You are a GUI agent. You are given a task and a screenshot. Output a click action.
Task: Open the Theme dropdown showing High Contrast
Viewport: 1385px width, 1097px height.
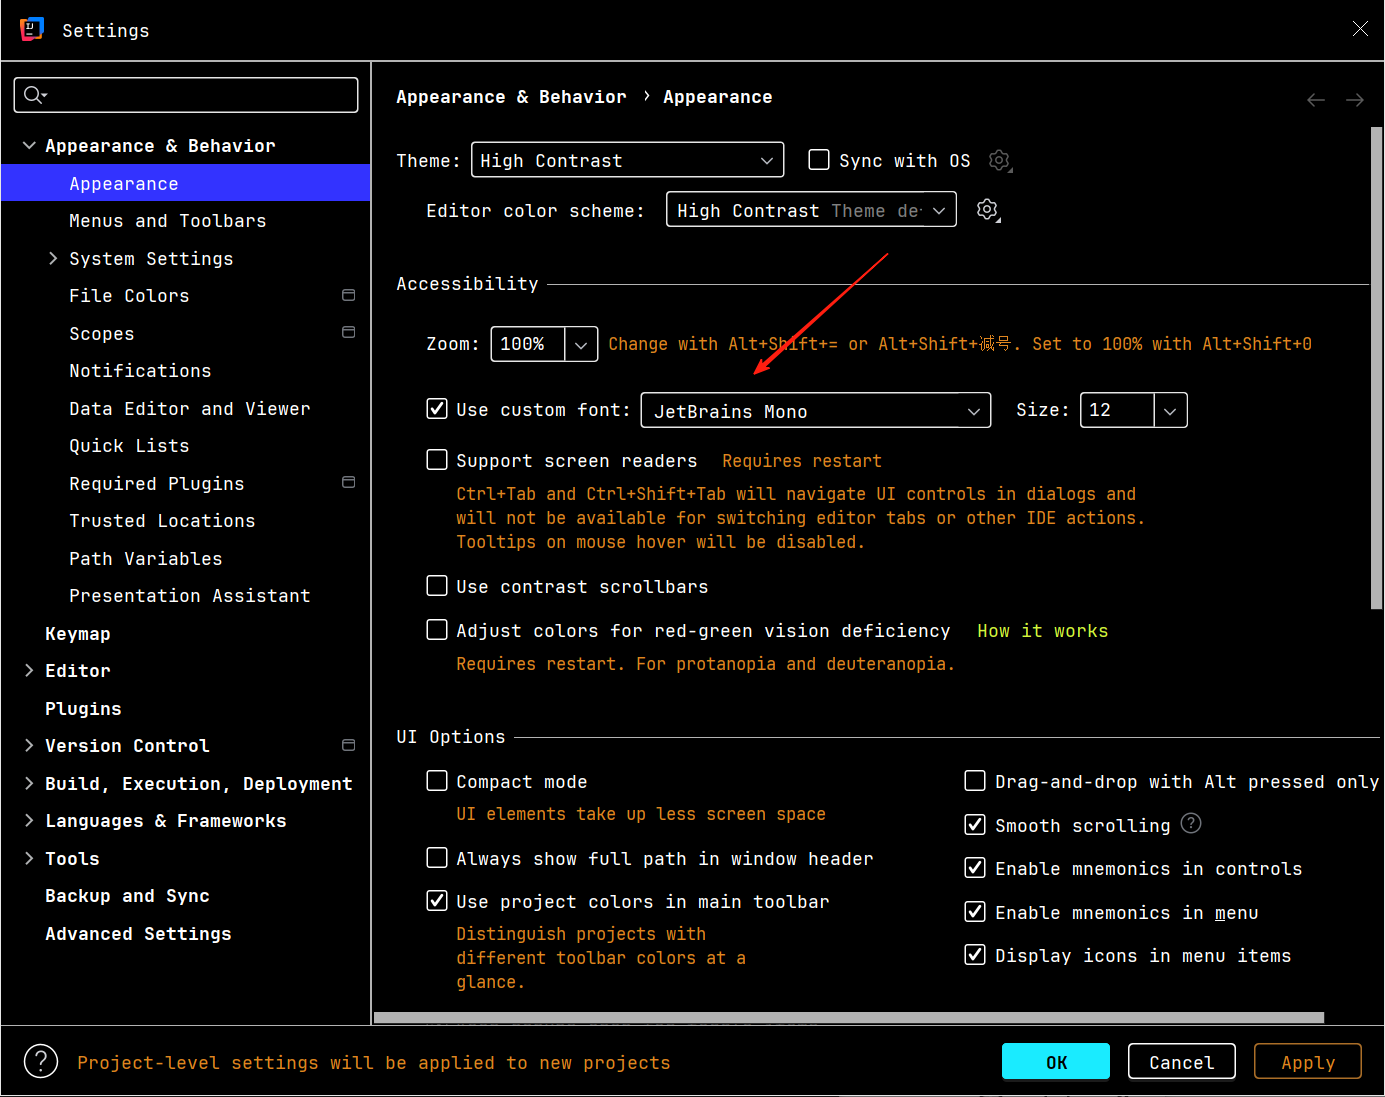[x=627, y=160]
